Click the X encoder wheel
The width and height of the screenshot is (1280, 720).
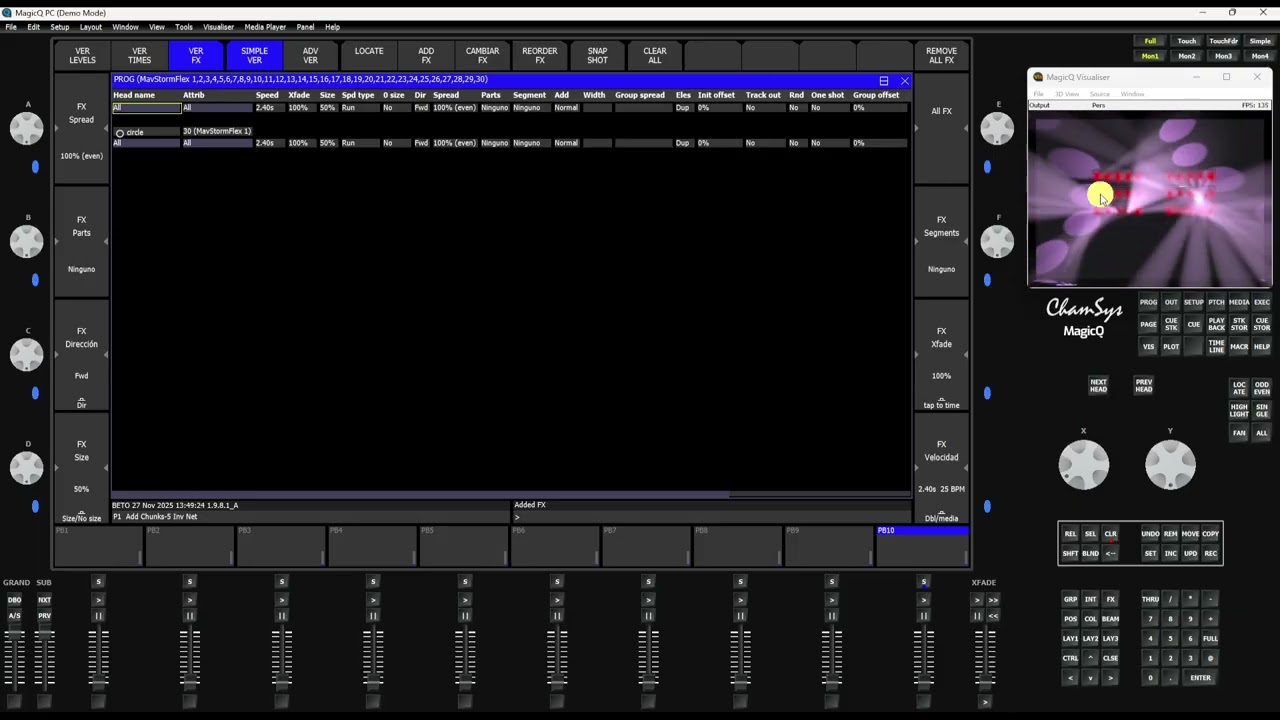tap(1084, 465)
